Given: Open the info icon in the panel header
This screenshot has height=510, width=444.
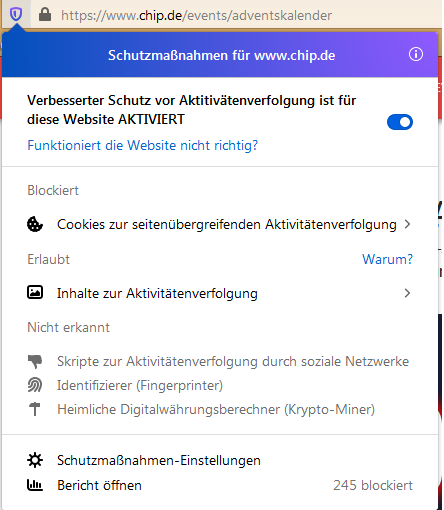Looking at the screenshot, I should [x=416, y=54].
